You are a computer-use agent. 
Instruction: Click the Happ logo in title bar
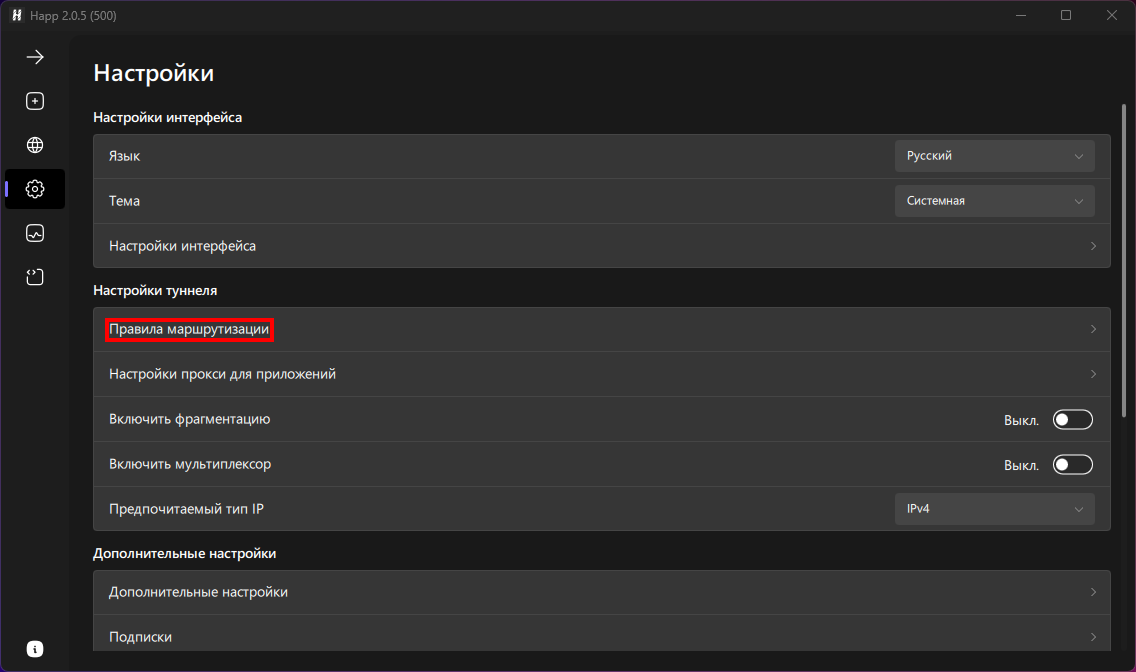[x=16, y=16]
